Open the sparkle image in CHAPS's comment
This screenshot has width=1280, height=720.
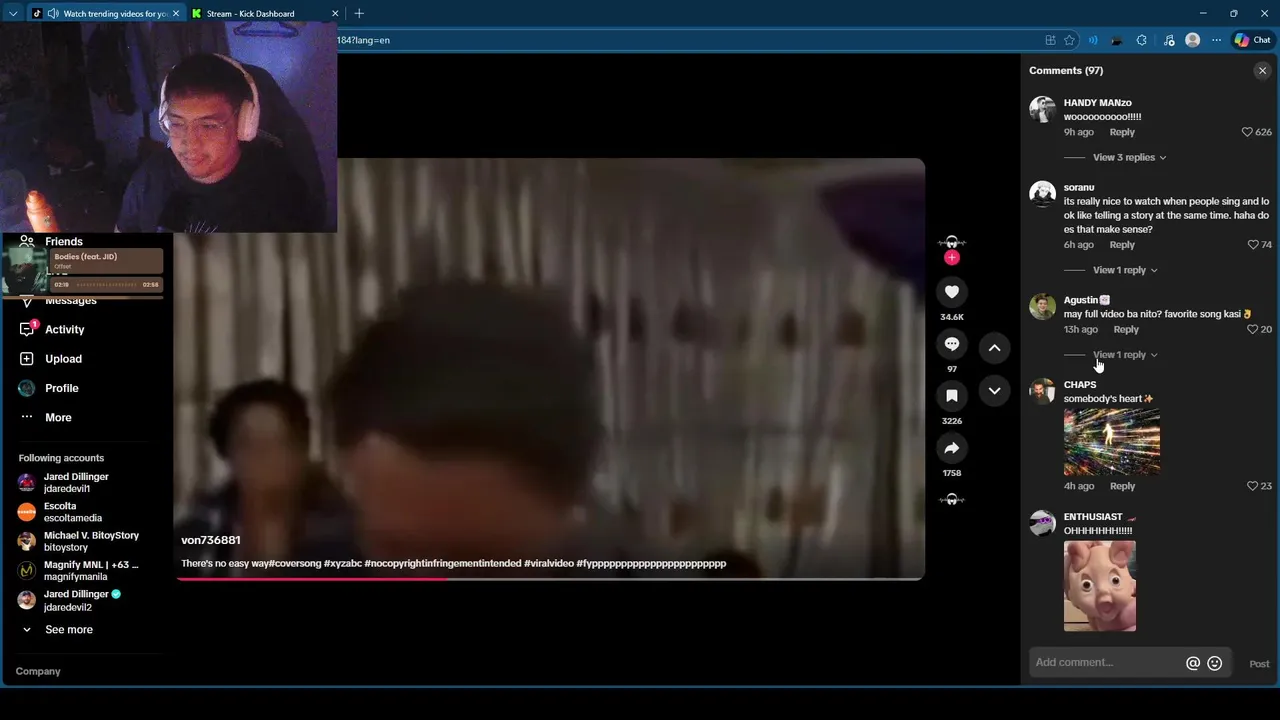[1112, 441]
